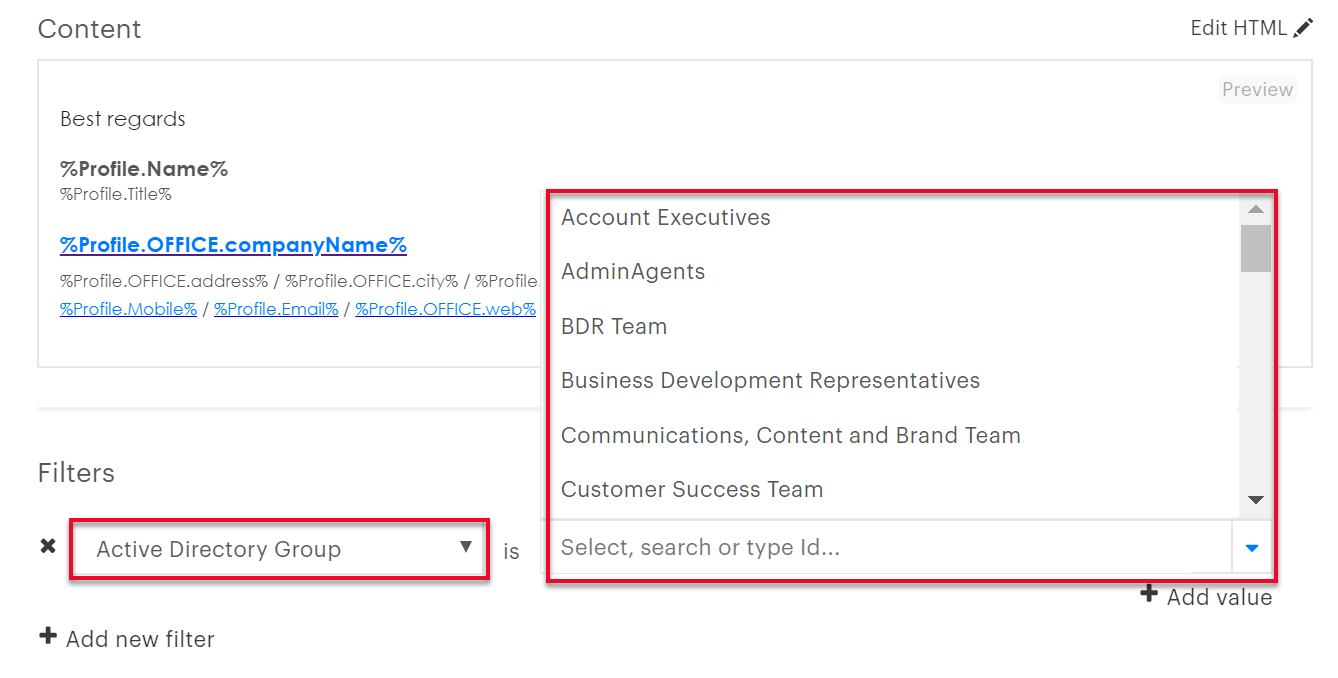Select Business Development Representatives option
The image size is (1338, 678).
click(770, 380)
